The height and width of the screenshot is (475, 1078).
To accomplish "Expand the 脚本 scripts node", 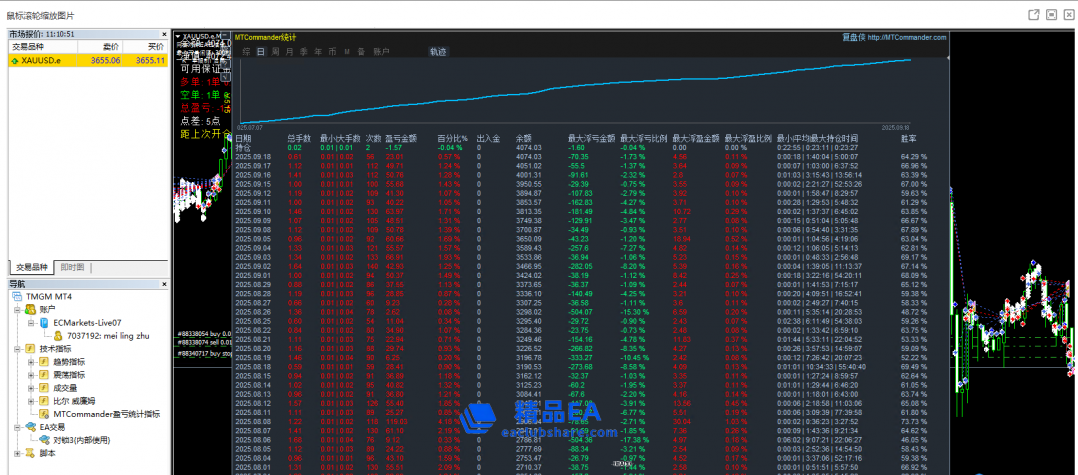I will (x=17, y=453).
